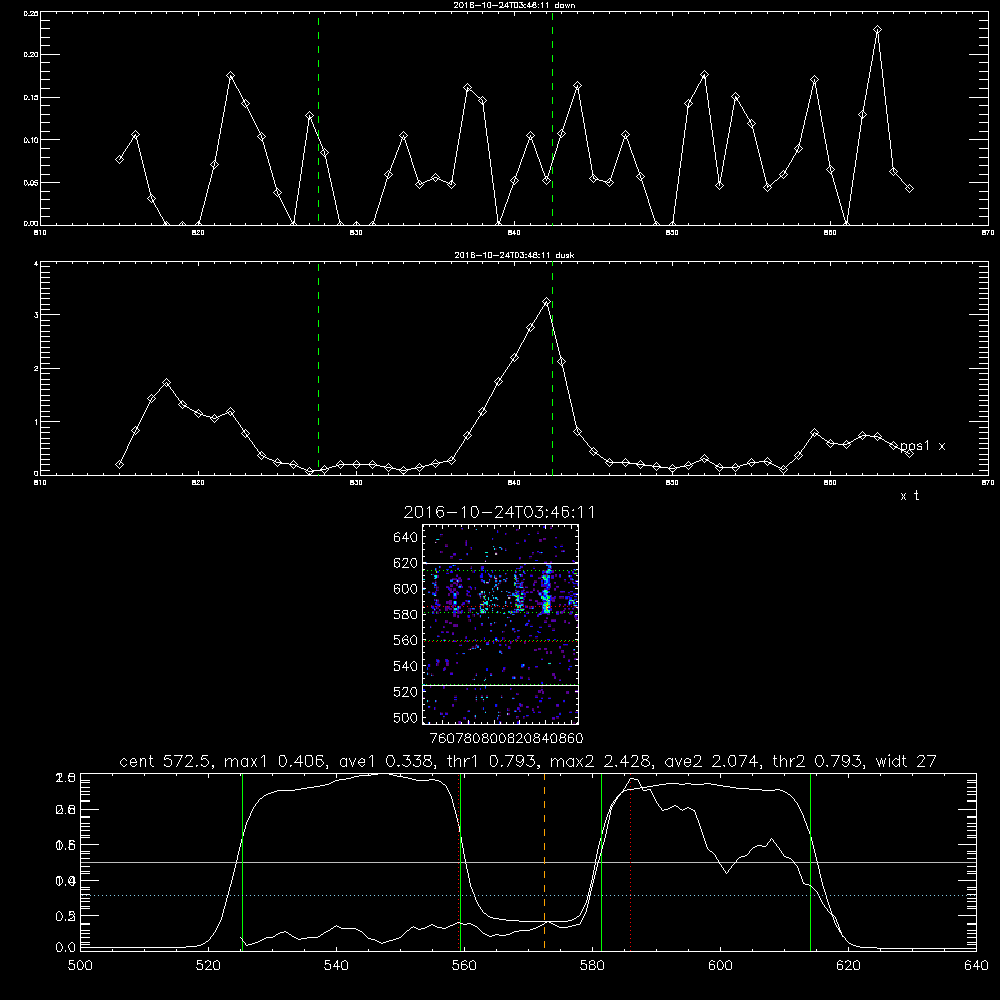Image resolution: width=1000 pixels, height=1000 pixels.
Task: Click the 'pos1 x' label in dusk plot
Action: click(x=923, y=446)
